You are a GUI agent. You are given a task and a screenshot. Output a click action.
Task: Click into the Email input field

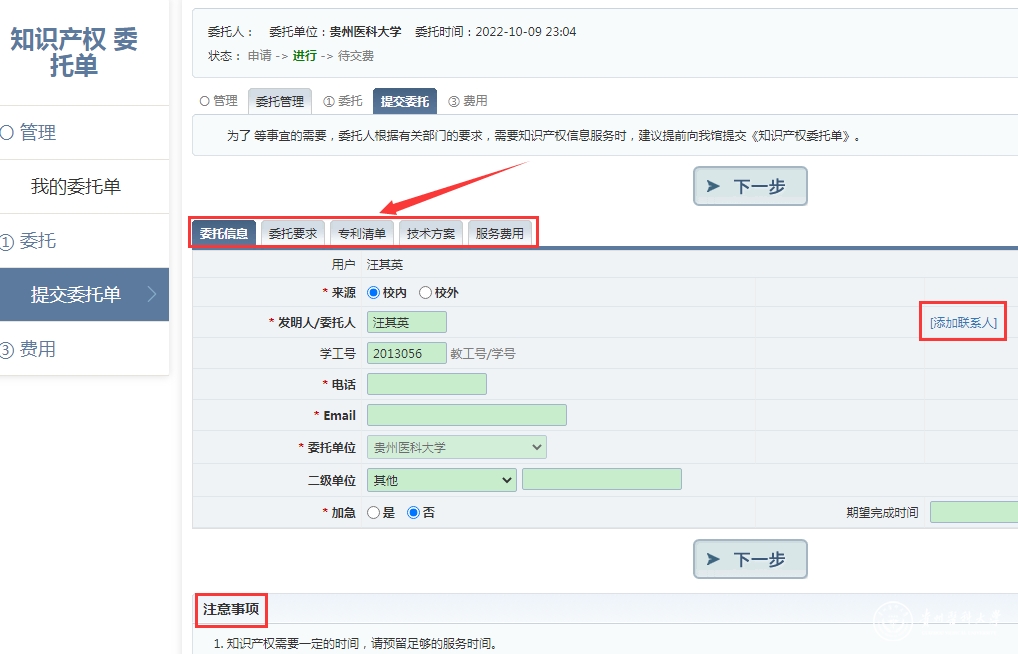466,415
